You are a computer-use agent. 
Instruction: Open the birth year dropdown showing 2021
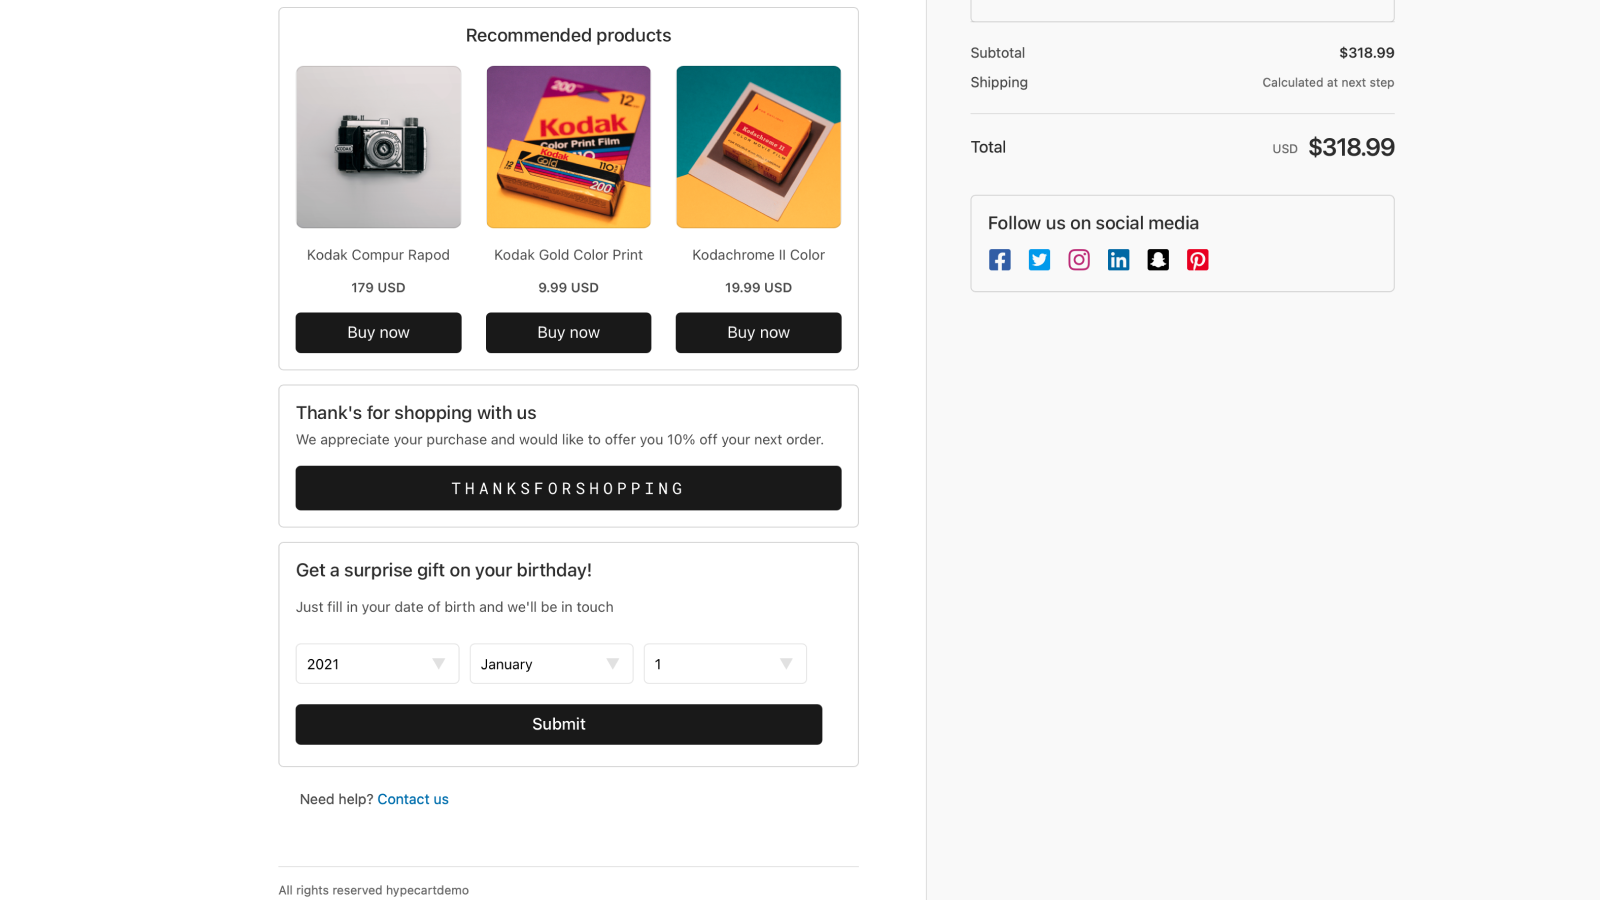point(377,663)
